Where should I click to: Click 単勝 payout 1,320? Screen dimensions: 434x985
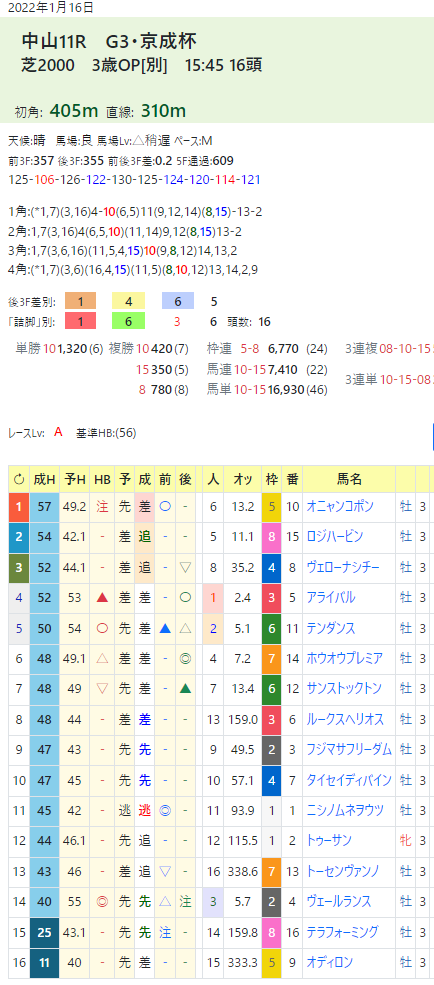click(x=72, y=349)
